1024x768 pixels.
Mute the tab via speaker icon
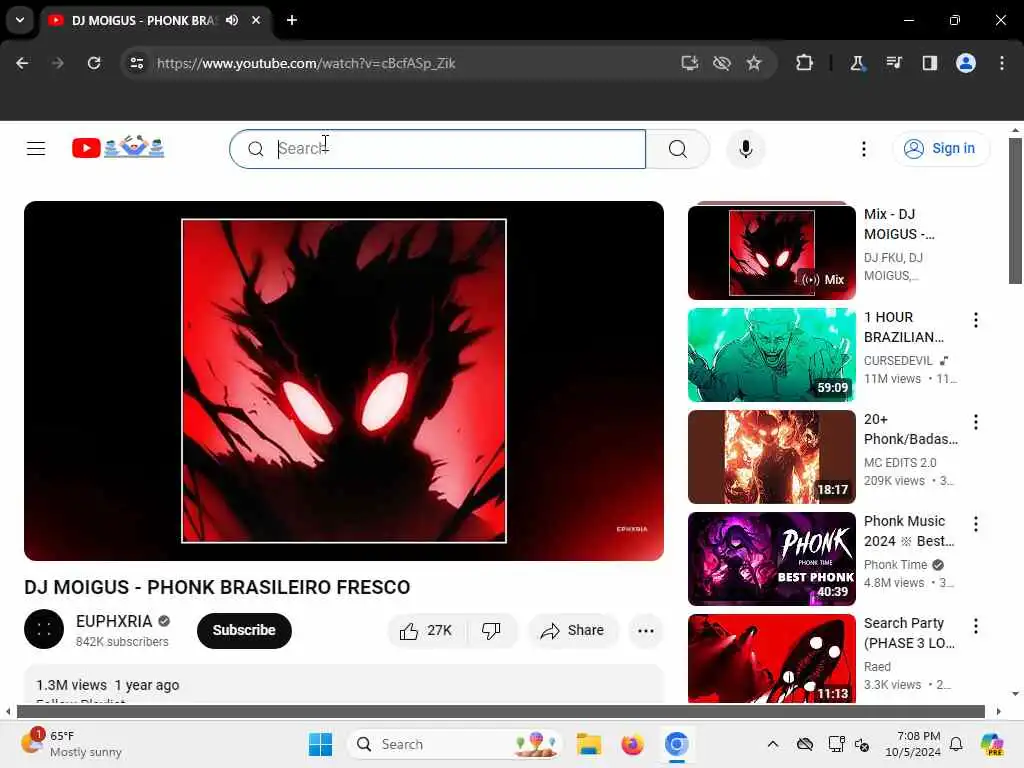tap(232, 20)
